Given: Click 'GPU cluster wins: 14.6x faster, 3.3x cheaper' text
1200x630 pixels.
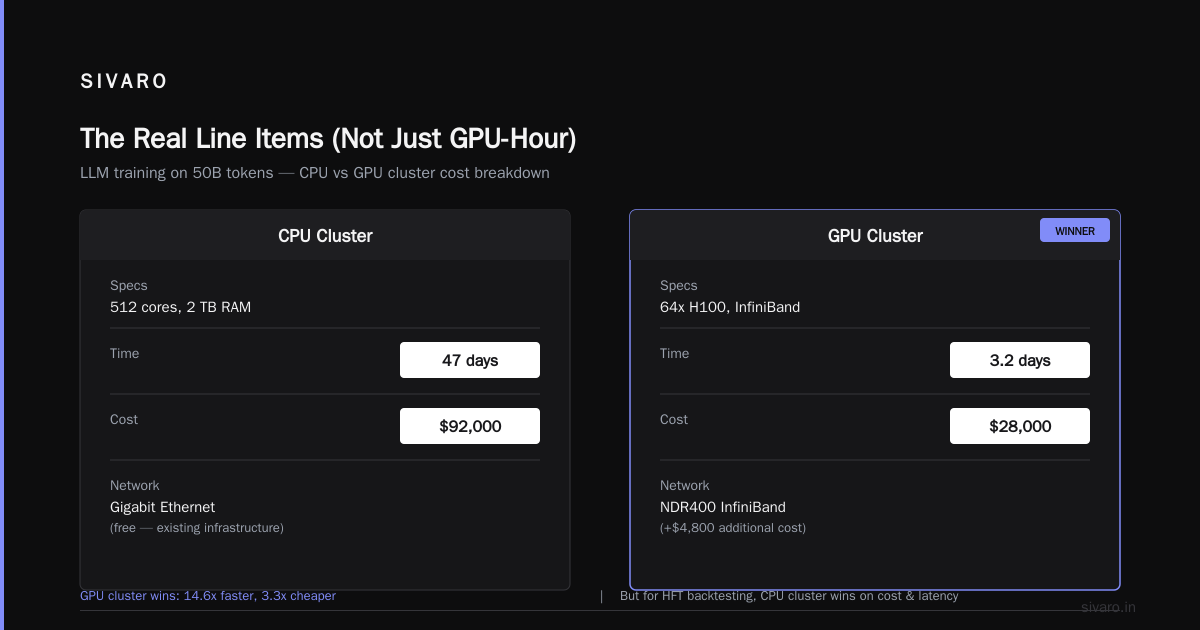Looking at the screenshot, I should (208, 596).
